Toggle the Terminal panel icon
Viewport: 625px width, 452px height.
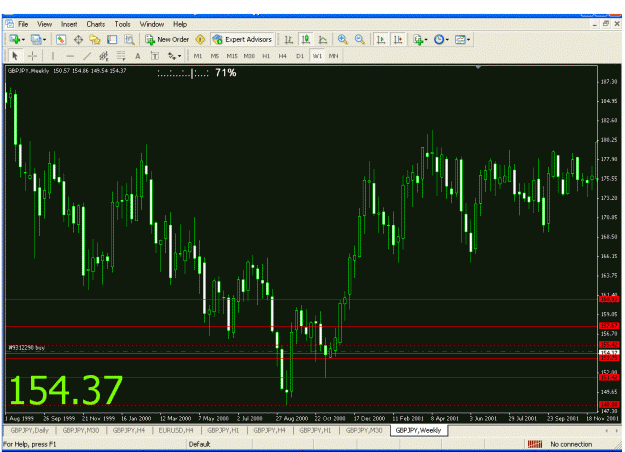click(x=112, y=39)
